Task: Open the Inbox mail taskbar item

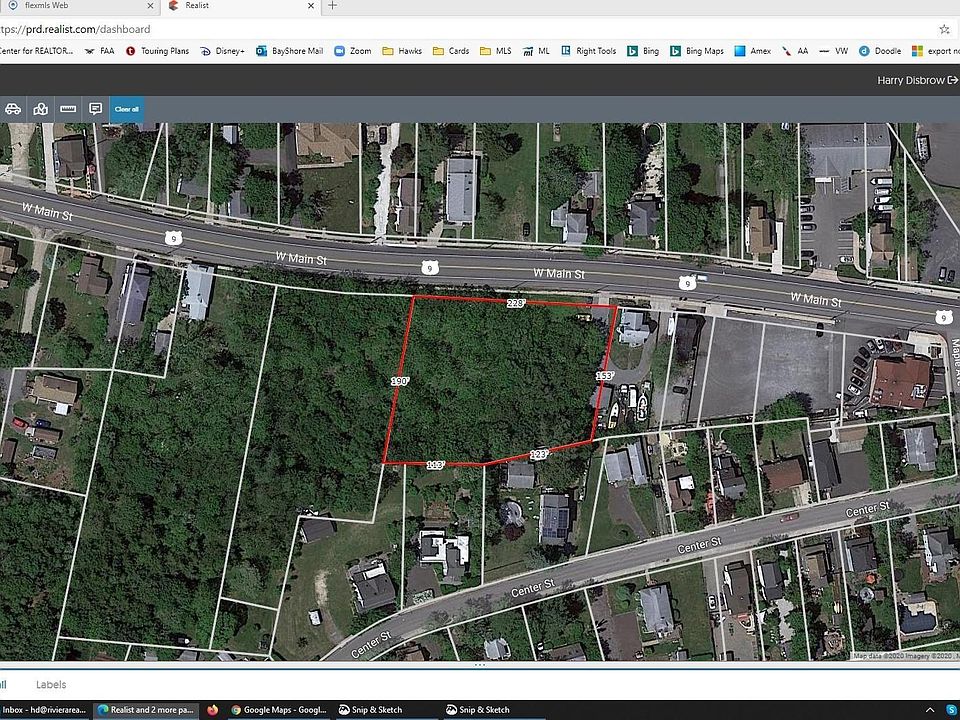Action: point(45,710)
